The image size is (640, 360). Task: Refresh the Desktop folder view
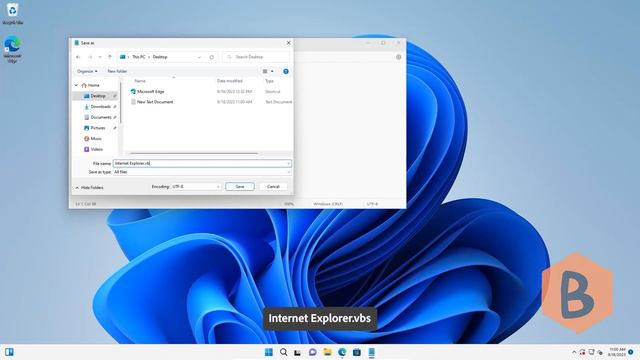(x=211, y=57)
